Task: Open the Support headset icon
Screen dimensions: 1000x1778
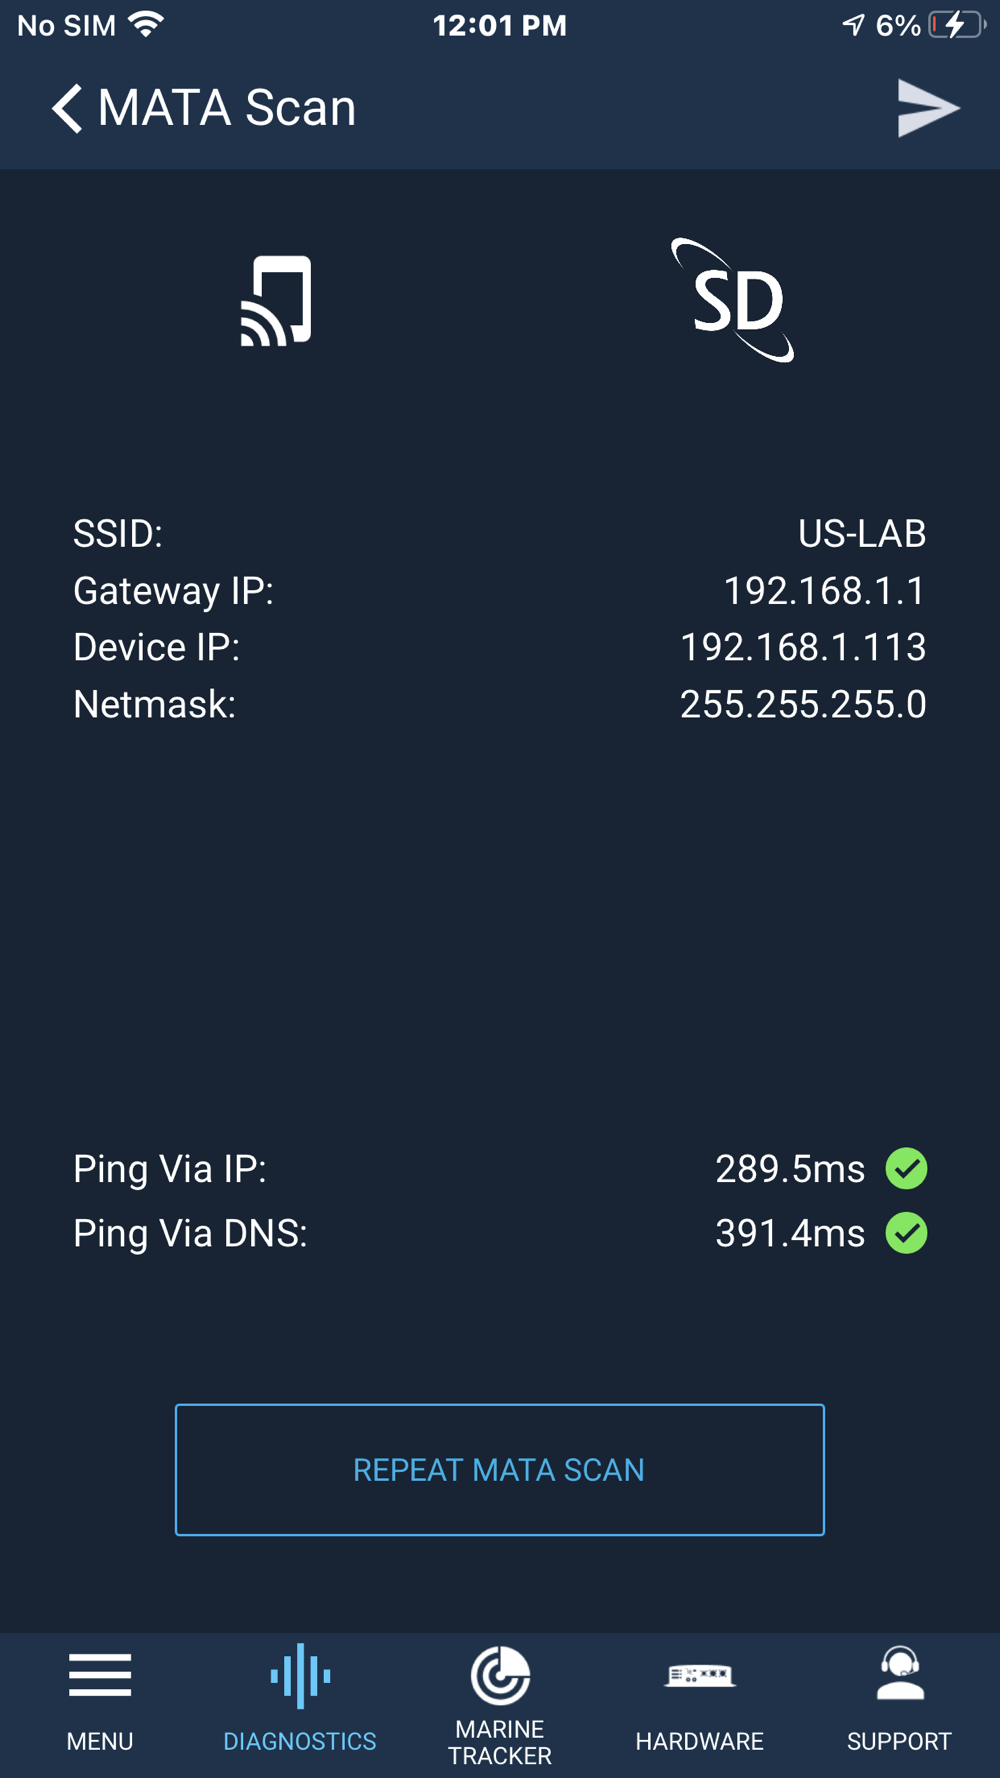Action: (900, 1673)
